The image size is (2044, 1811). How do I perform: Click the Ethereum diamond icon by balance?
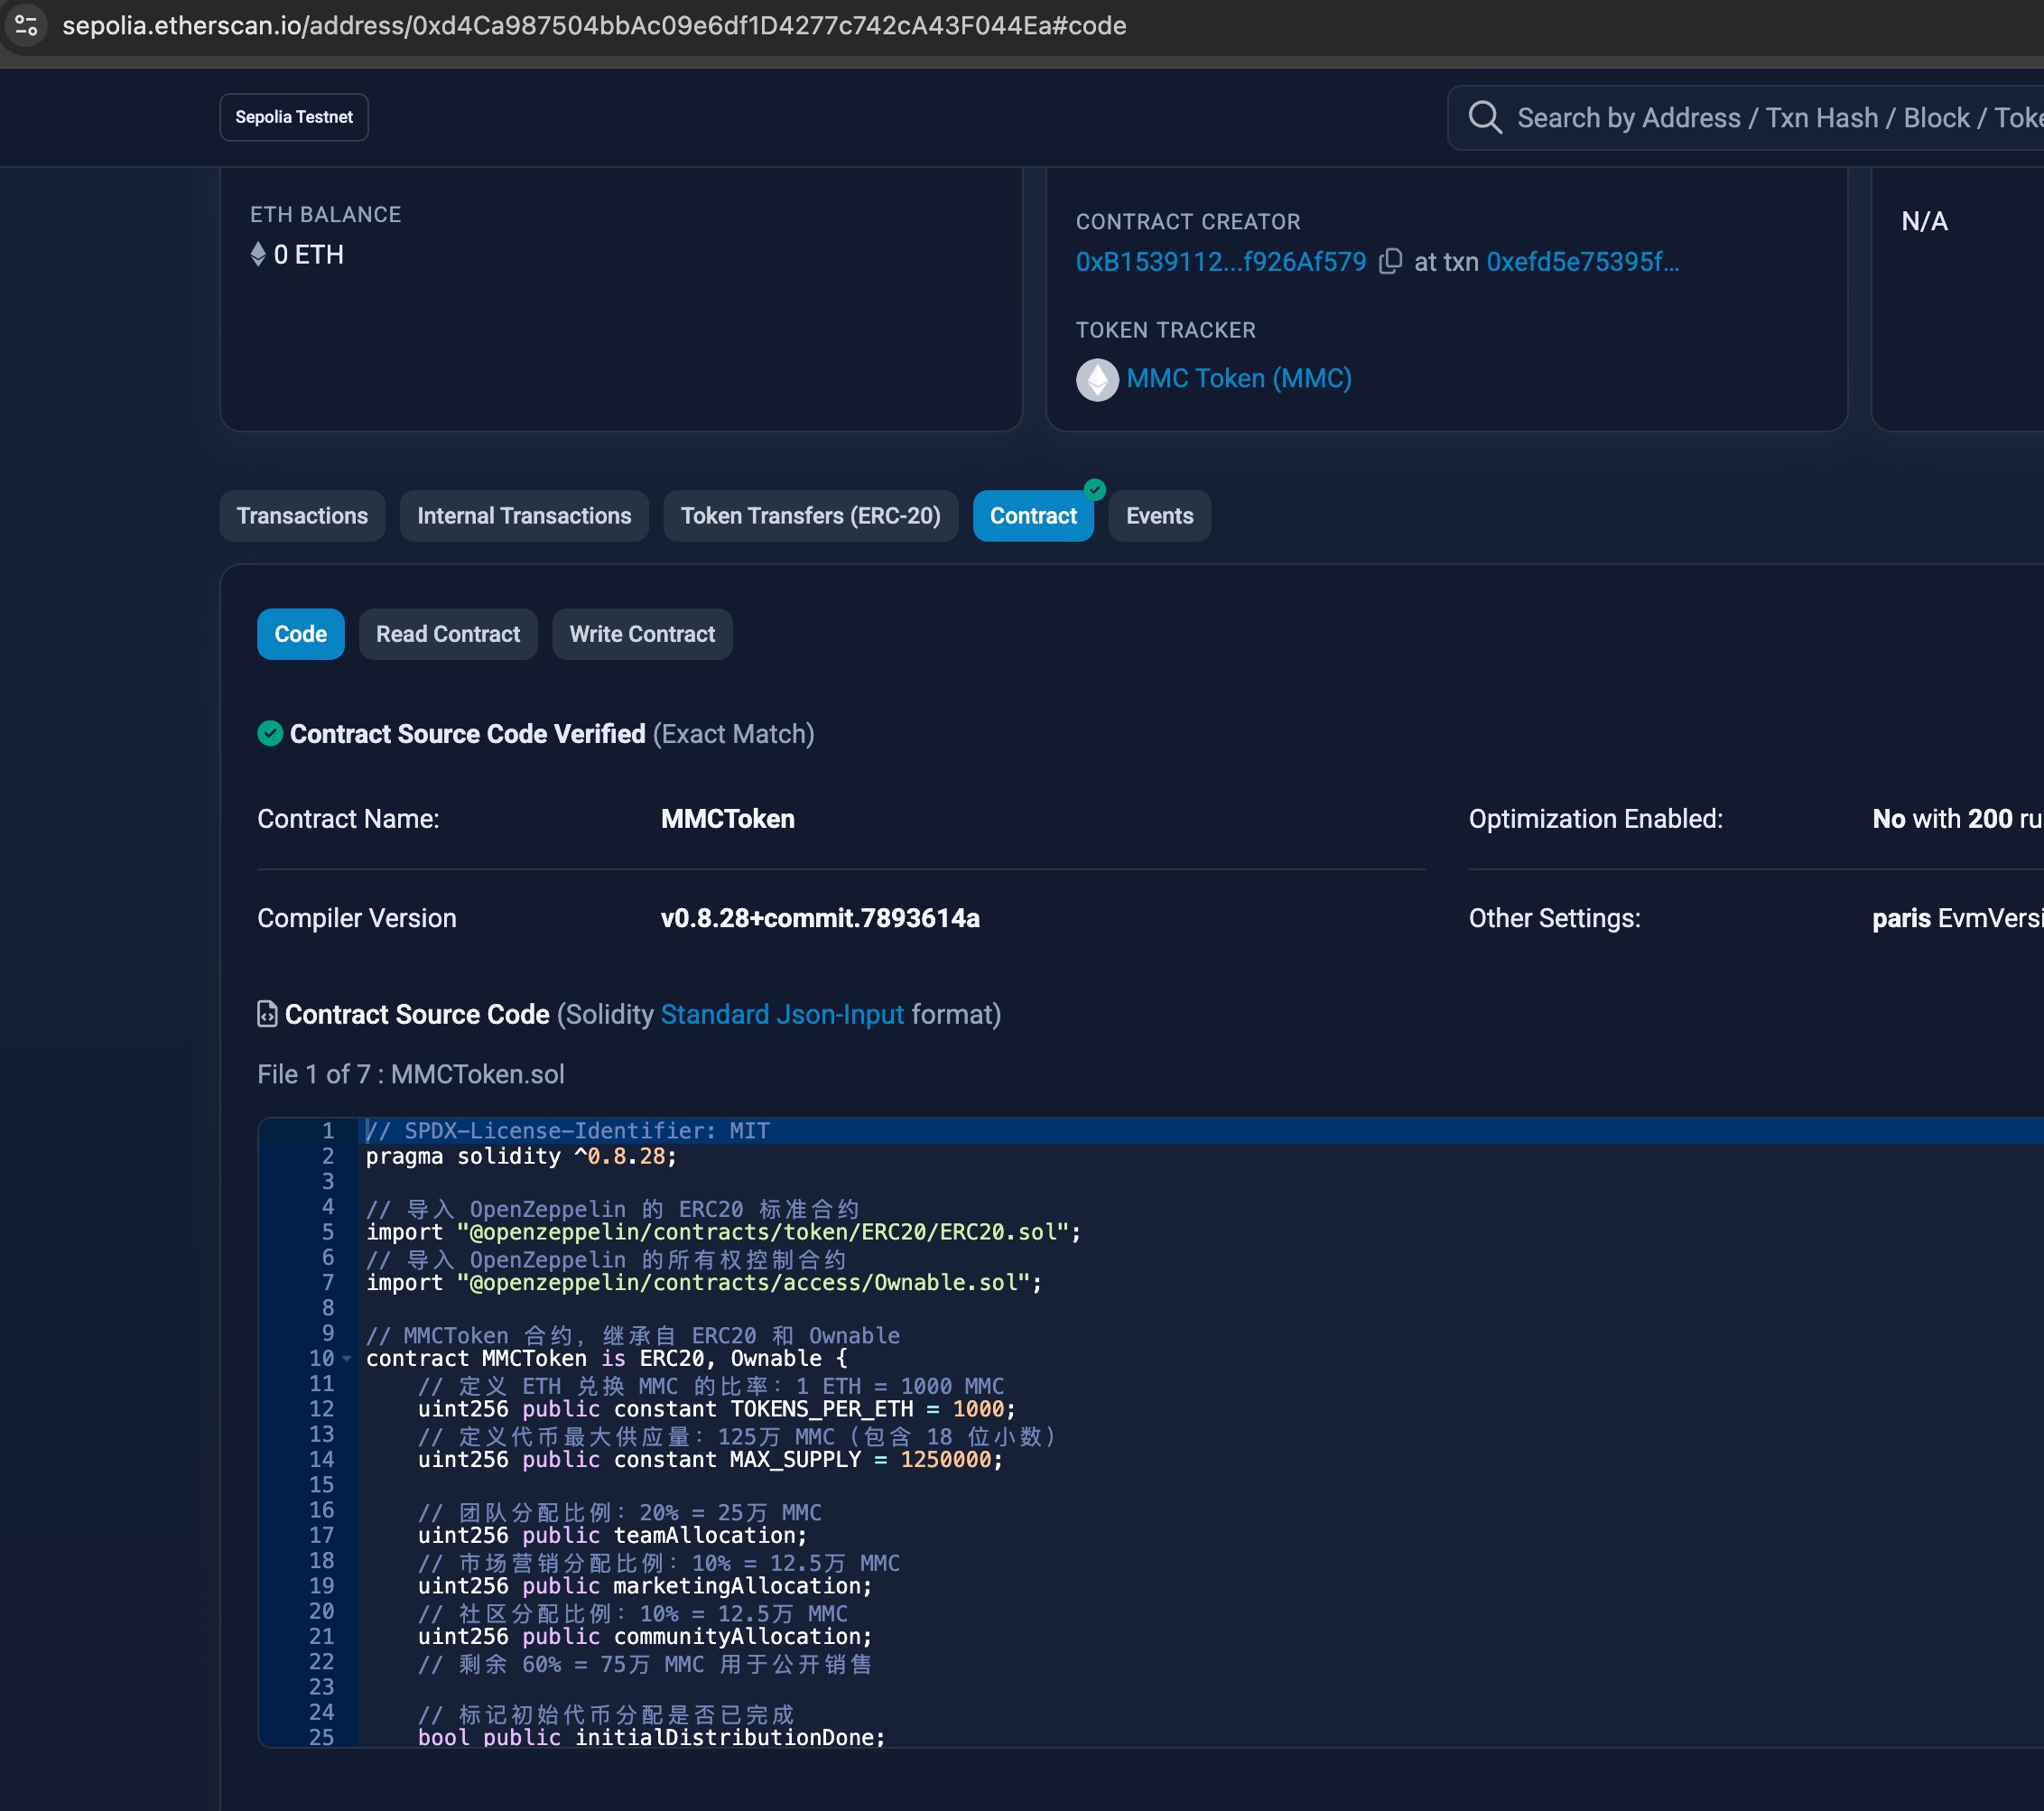point(258,254)
